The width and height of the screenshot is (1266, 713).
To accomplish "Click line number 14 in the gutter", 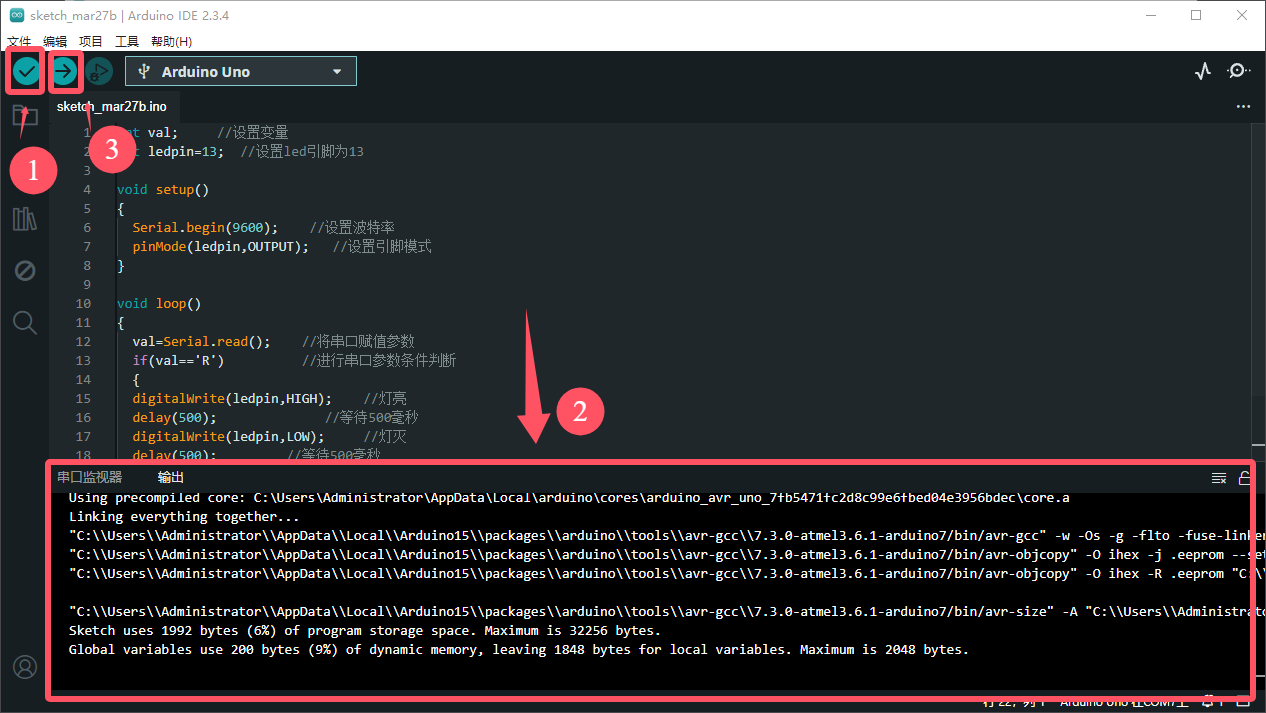I will (83, 379).
